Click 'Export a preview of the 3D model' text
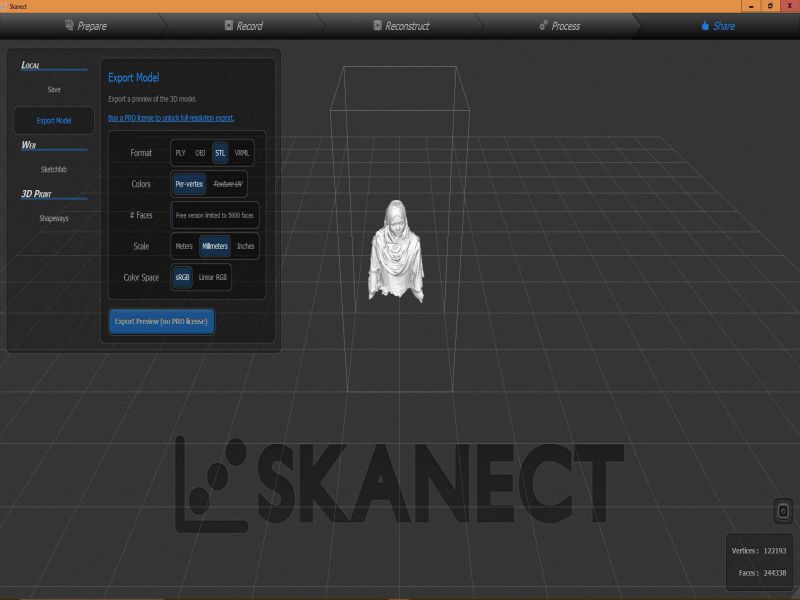This screenshot has height=600, width=800. (x=152, y=99)
